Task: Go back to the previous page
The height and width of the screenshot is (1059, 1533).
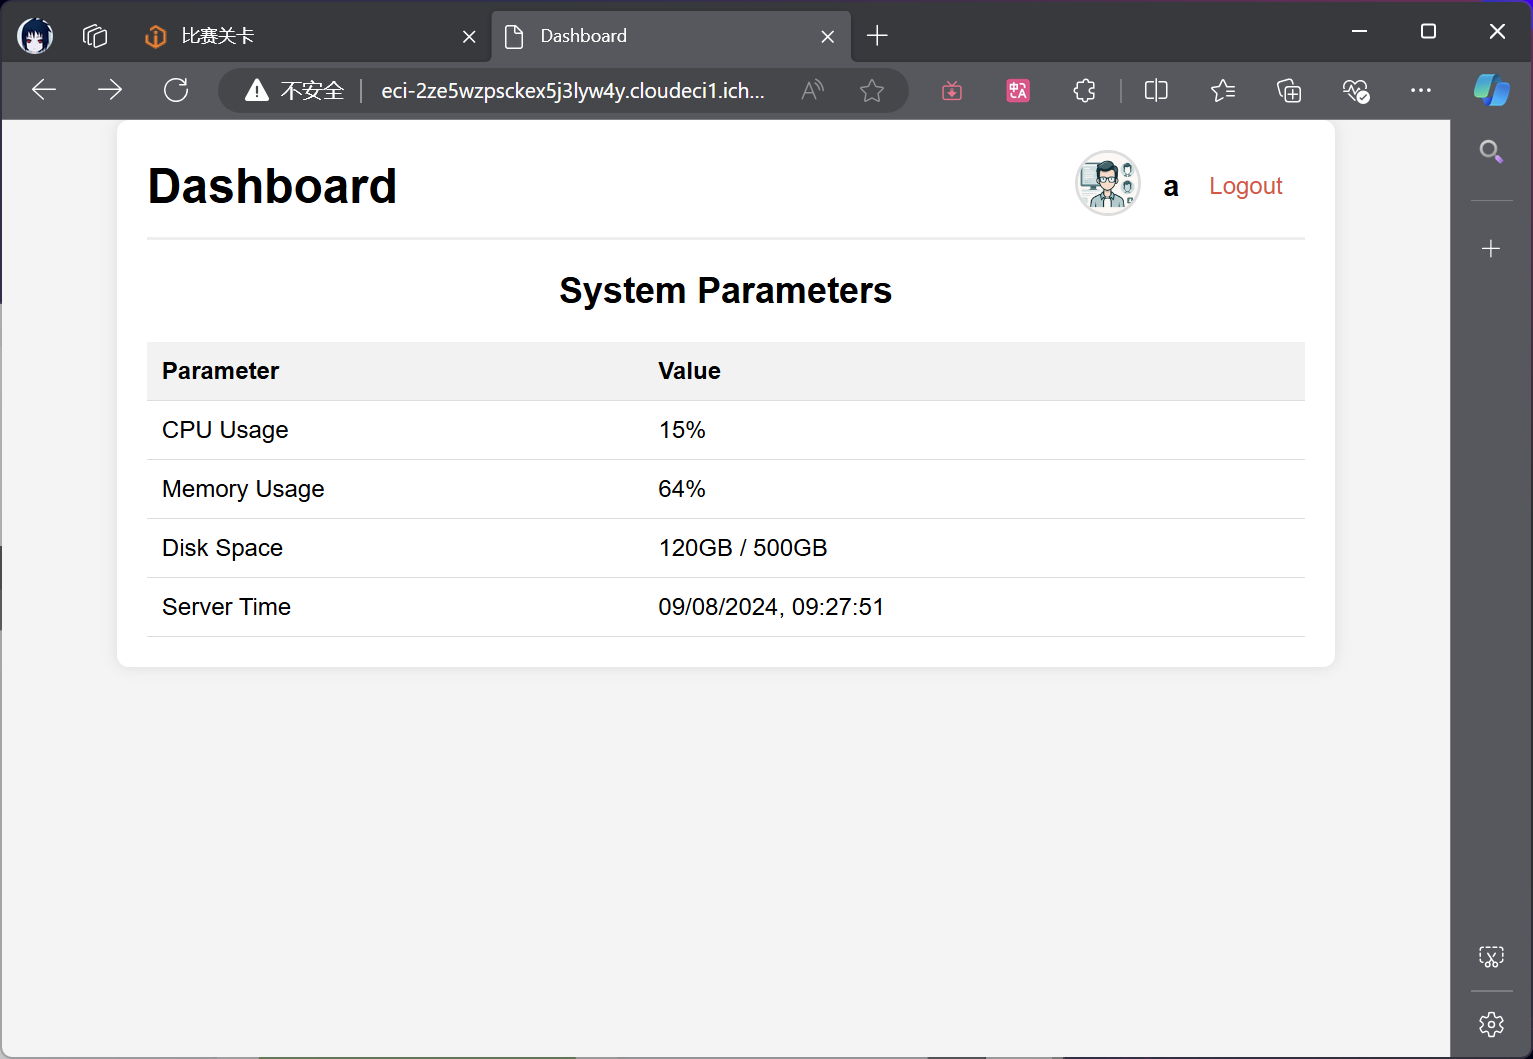Action: coord(44,90)
